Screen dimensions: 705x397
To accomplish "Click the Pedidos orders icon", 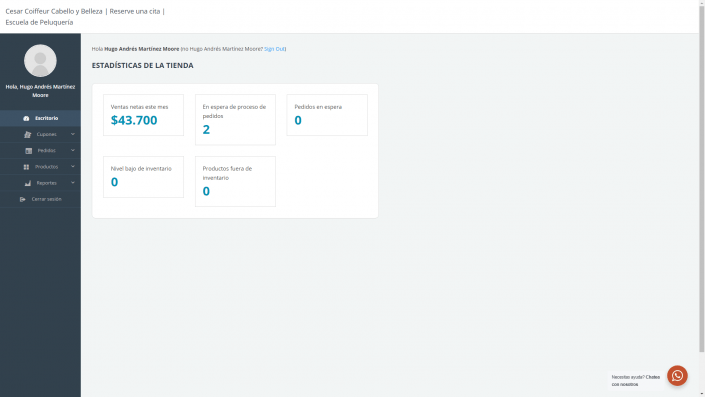I will pyautogui.click(x=29, y=151).
